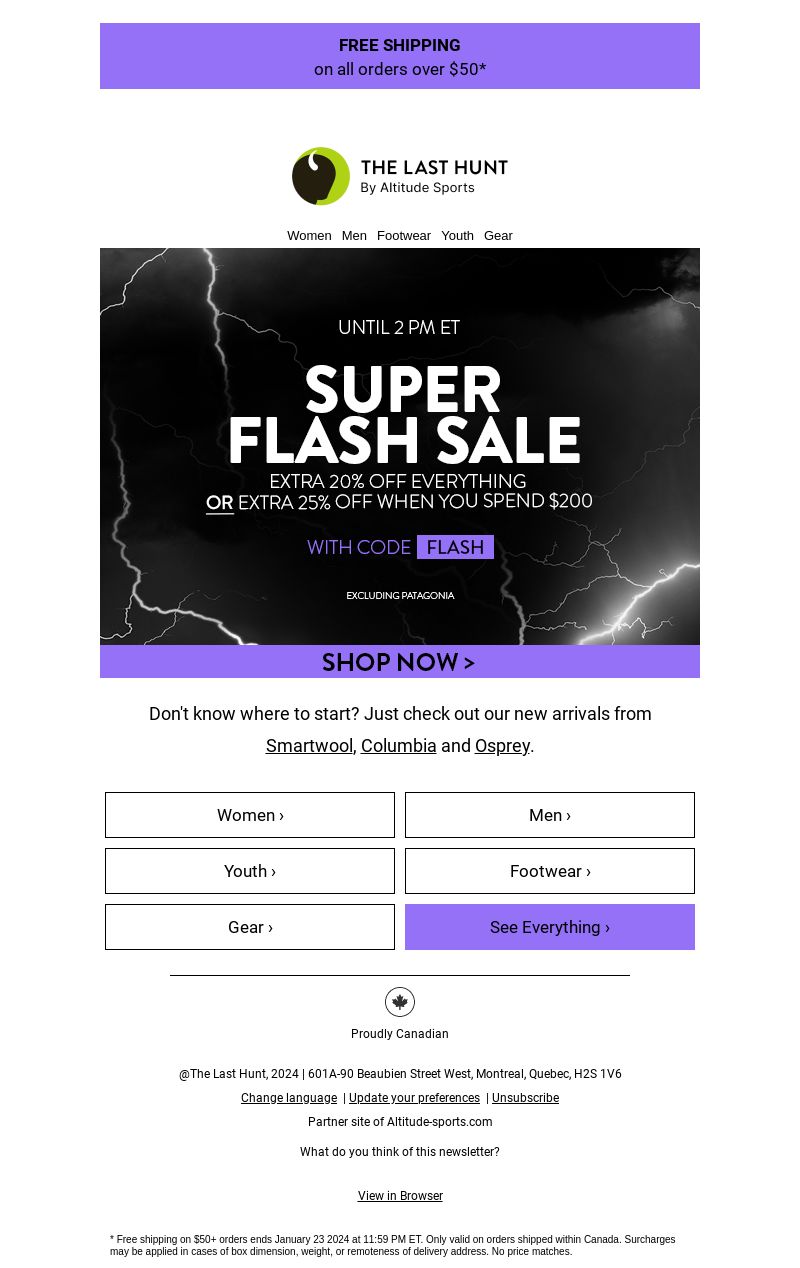Viewport: 800px width, 1268px height.
Task: Click the Super Flash Sale banner image
Action: tap(400, 446)
